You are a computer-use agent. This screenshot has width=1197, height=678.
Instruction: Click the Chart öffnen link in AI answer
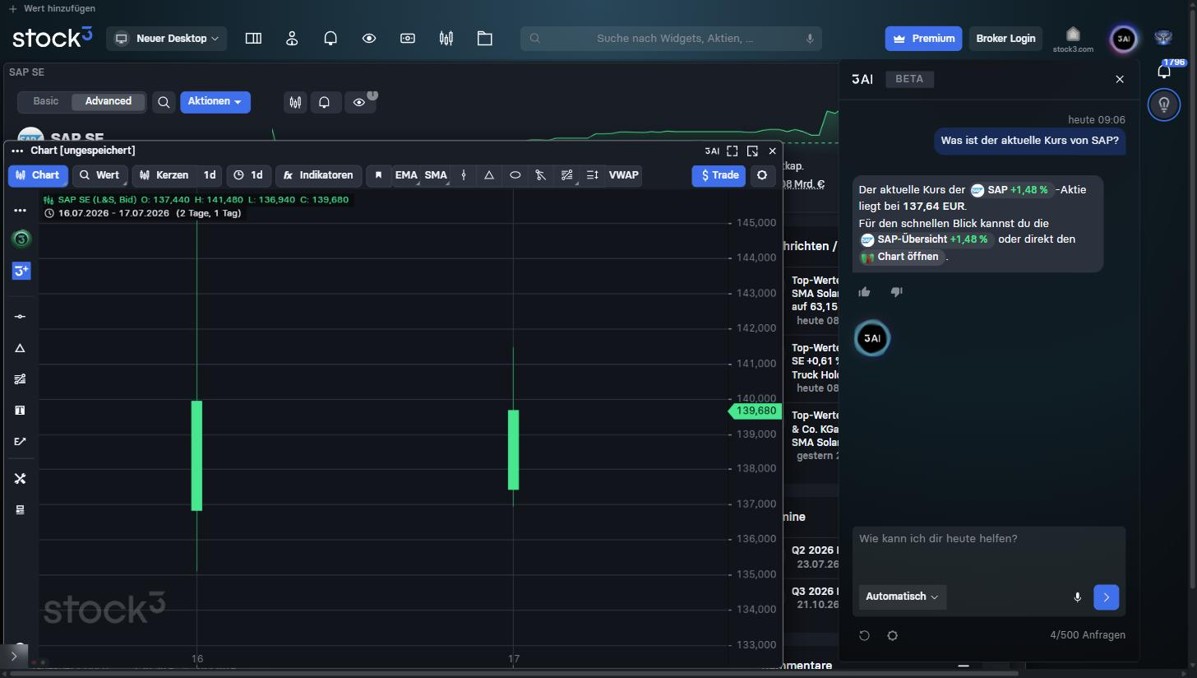tap(901, 257)
